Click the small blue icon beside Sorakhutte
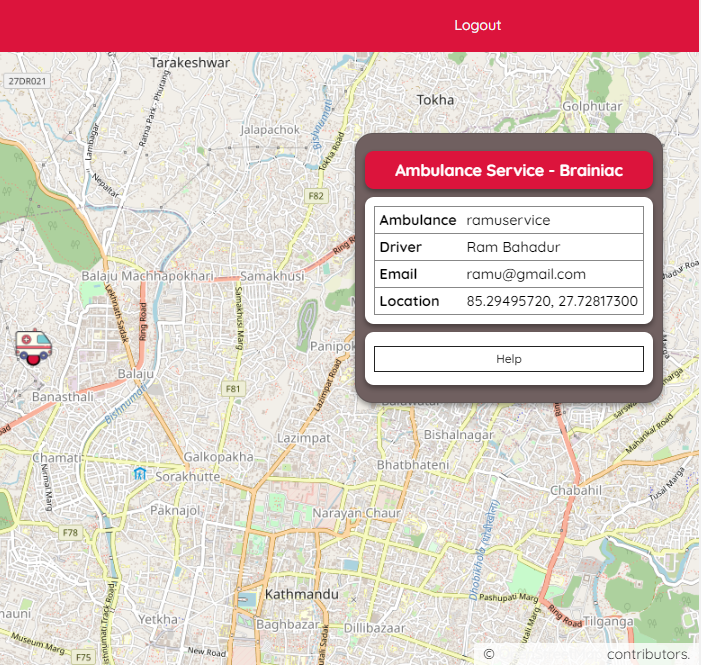The height and width of the screenshot is (665, 701). coord(140,473)
